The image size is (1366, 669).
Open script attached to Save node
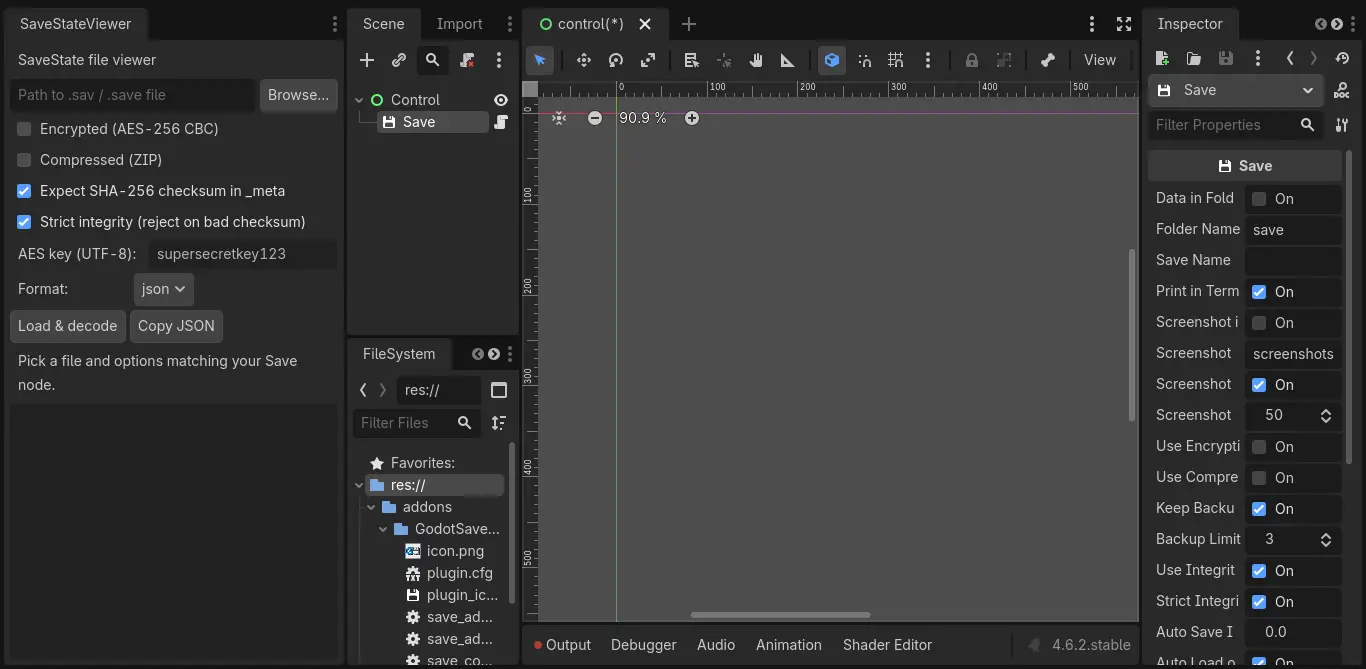point(501,122)
